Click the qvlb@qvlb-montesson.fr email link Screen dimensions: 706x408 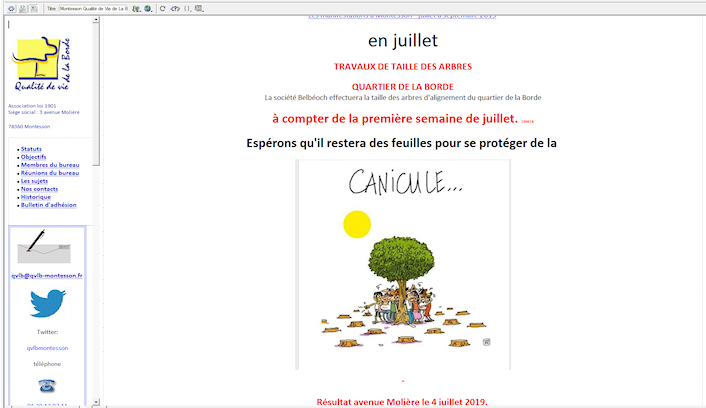click(47, 276)
